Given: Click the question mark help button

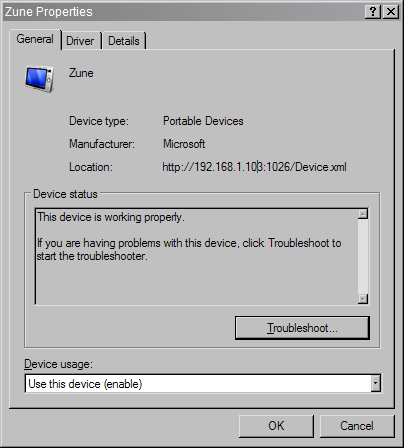Looking at the screenshot, I should (x=373, y=12).
